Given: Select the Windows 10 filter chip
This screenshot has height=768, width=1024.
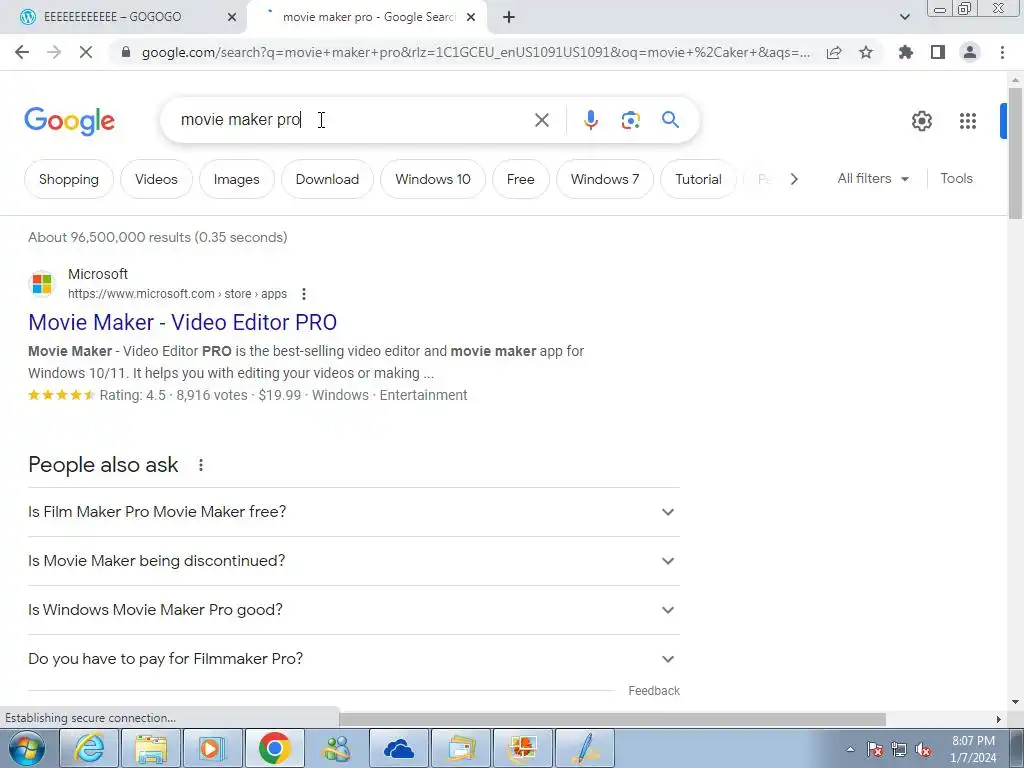Looking at the screenshot, I should pos(432,179).
